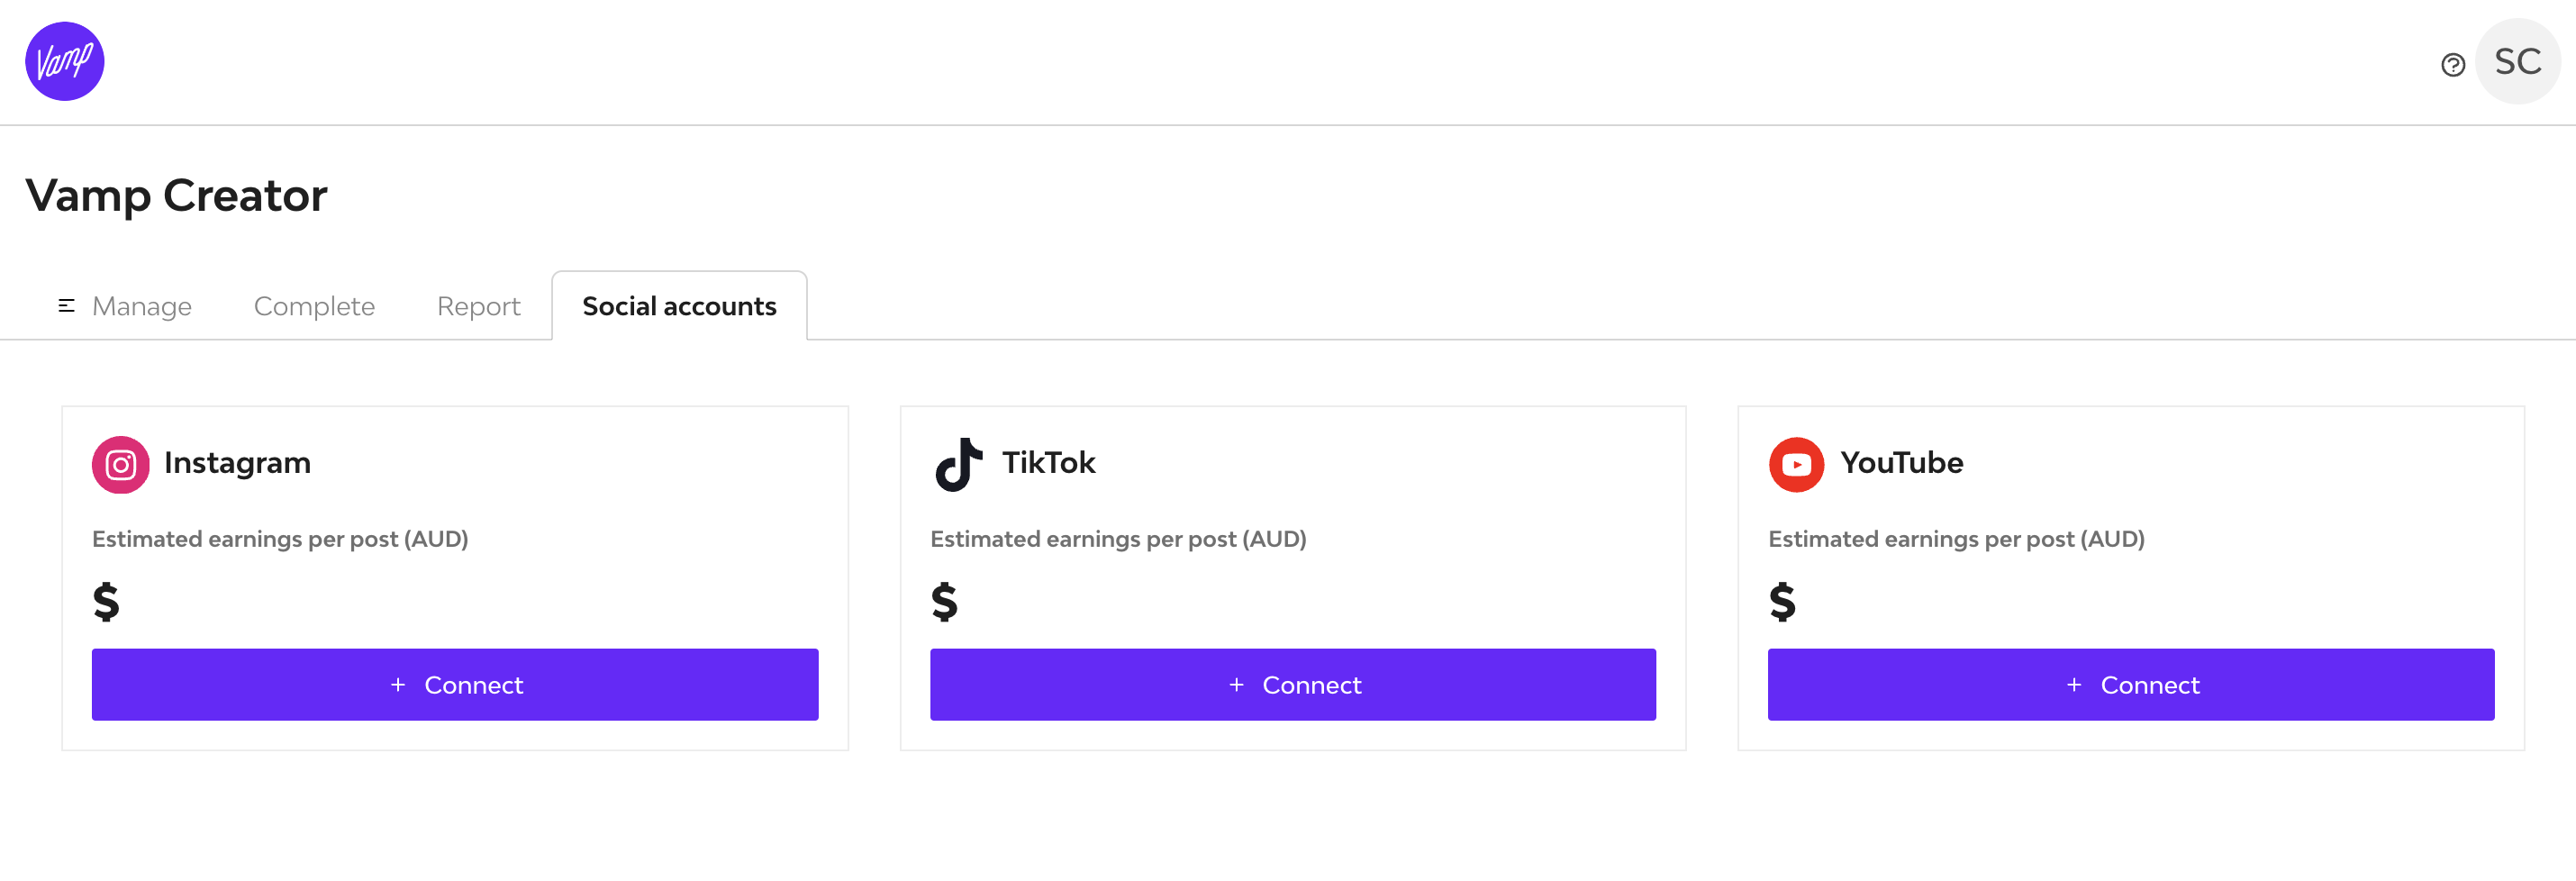Click the YouTube logo icon
Image resolution: width=2576 pixels, height=881 pixels.
pyautogui.click(x=1796, y=464)
